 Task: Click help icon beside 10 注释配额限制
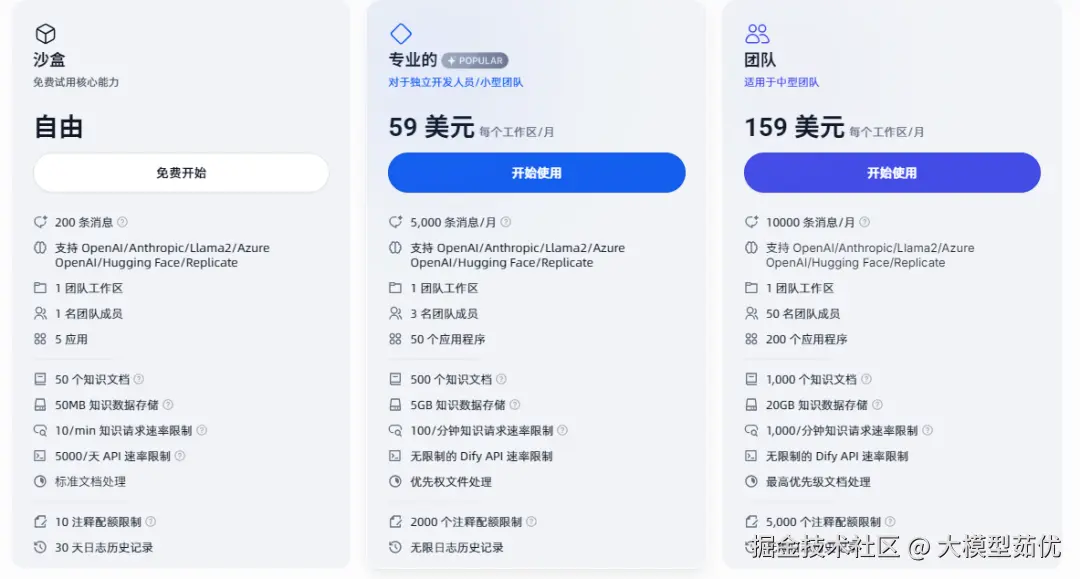click(151, 522)
